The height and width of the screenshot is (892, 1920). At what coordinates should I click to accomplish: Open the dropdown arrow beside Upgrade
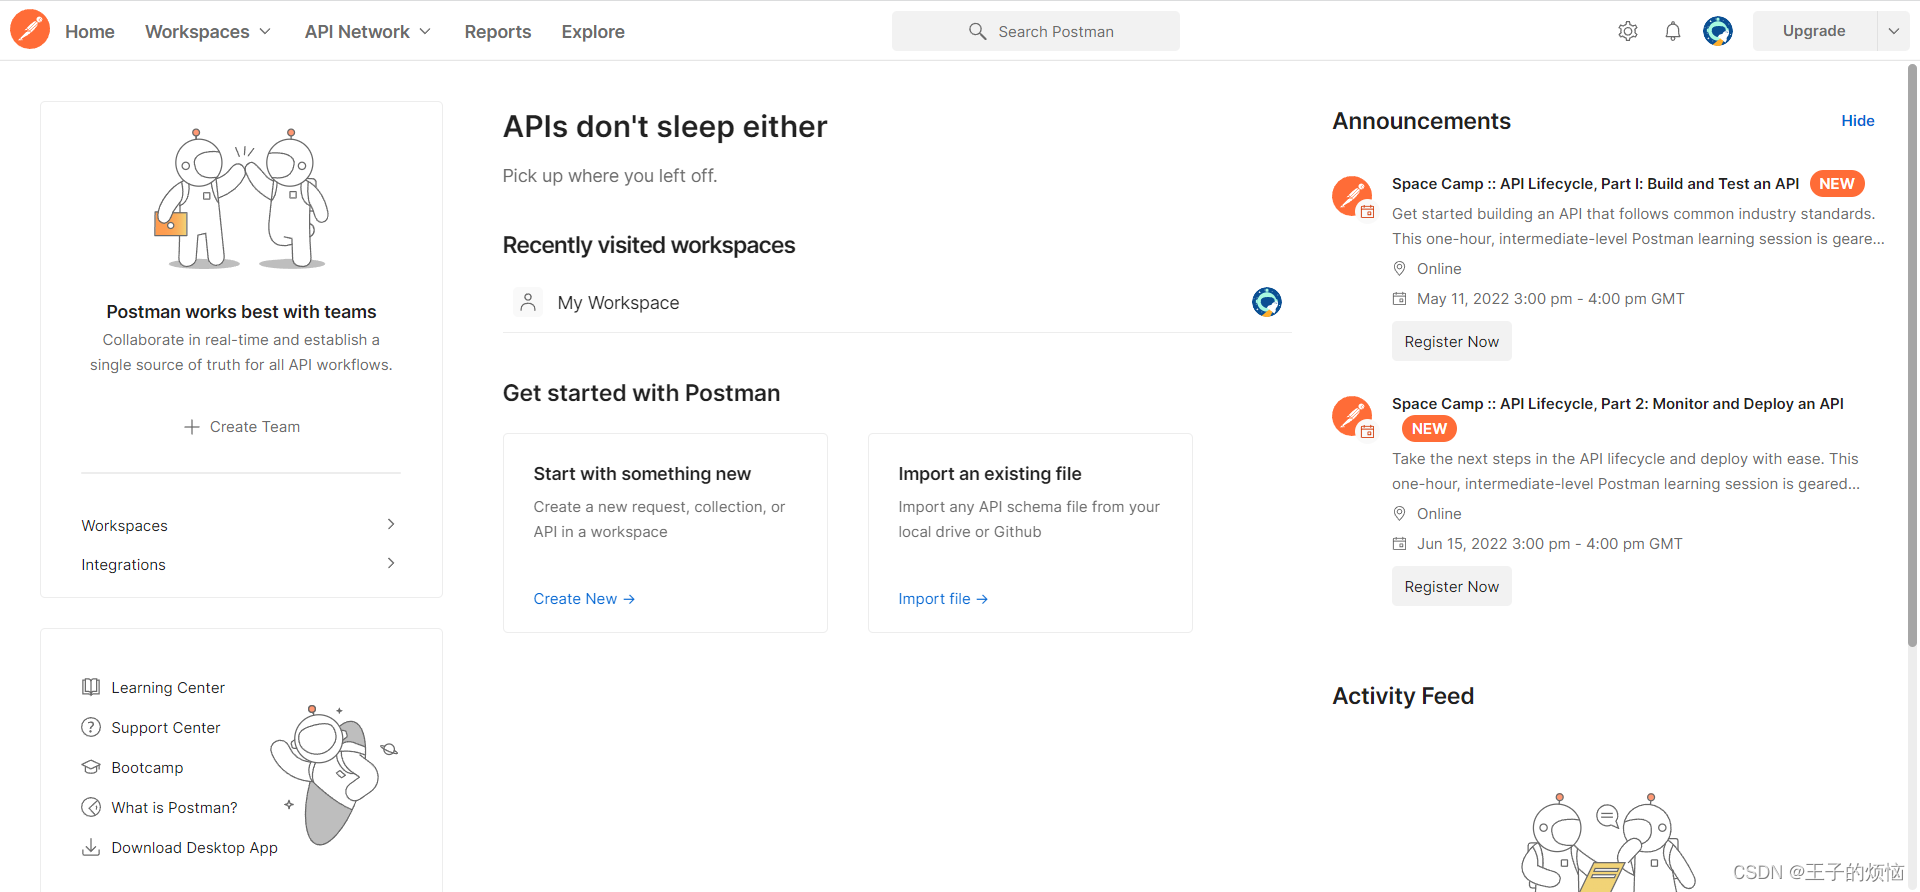[1893, 31]
